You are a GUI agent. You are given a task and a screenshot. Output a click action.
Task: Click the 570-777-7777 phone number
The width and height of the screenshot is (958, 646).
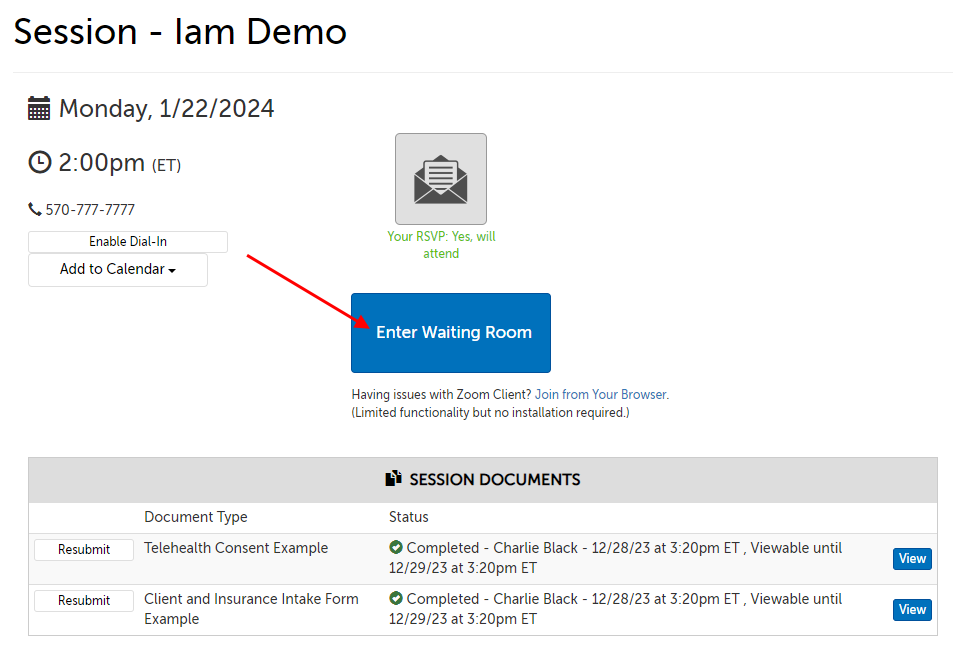[90, 210]
